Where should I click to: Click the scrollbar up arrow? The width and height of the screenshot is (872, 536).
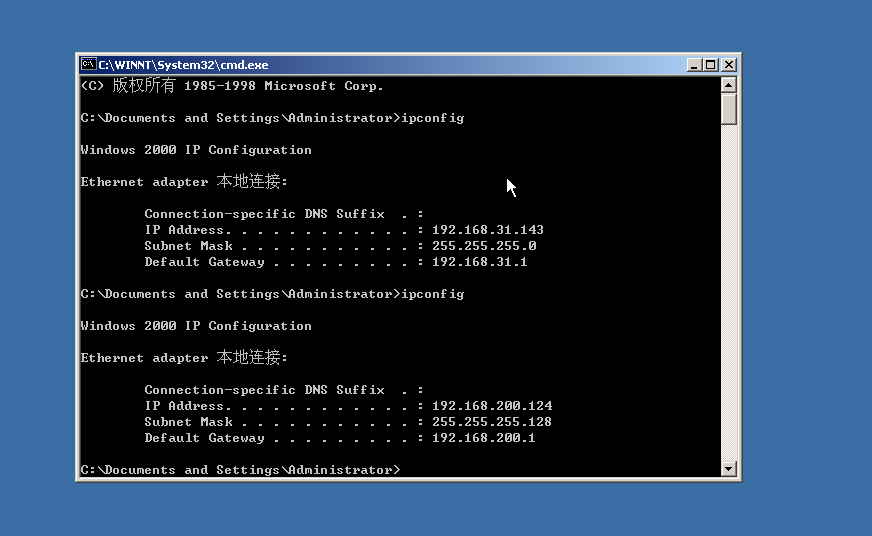729,85
